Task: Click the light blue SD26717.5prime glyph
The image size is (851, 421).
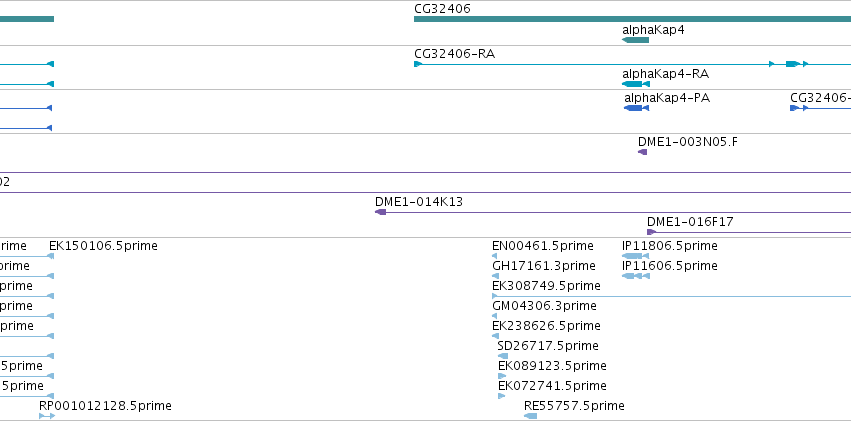Action: [x=503, y=356]
